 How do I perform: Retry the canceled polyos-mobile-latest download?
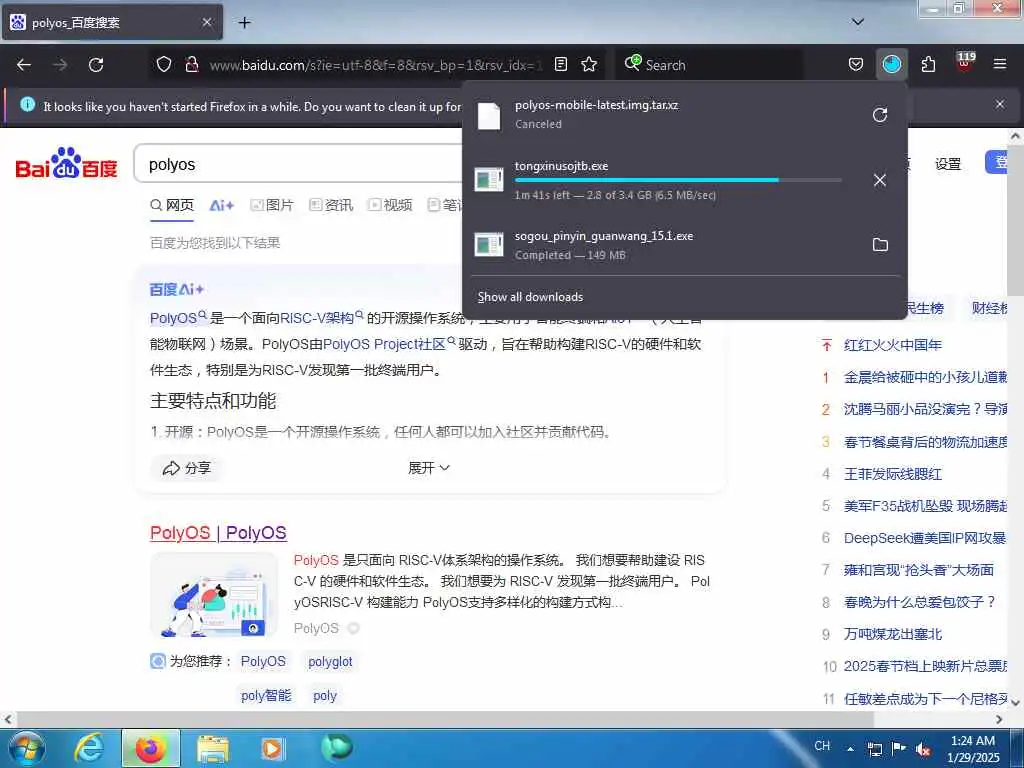880,115
